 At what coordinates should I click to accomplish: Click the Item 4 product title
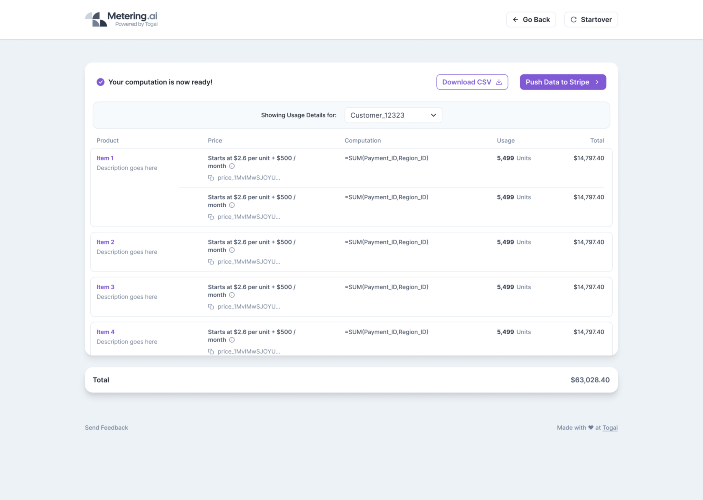click(x=105, y=332)
